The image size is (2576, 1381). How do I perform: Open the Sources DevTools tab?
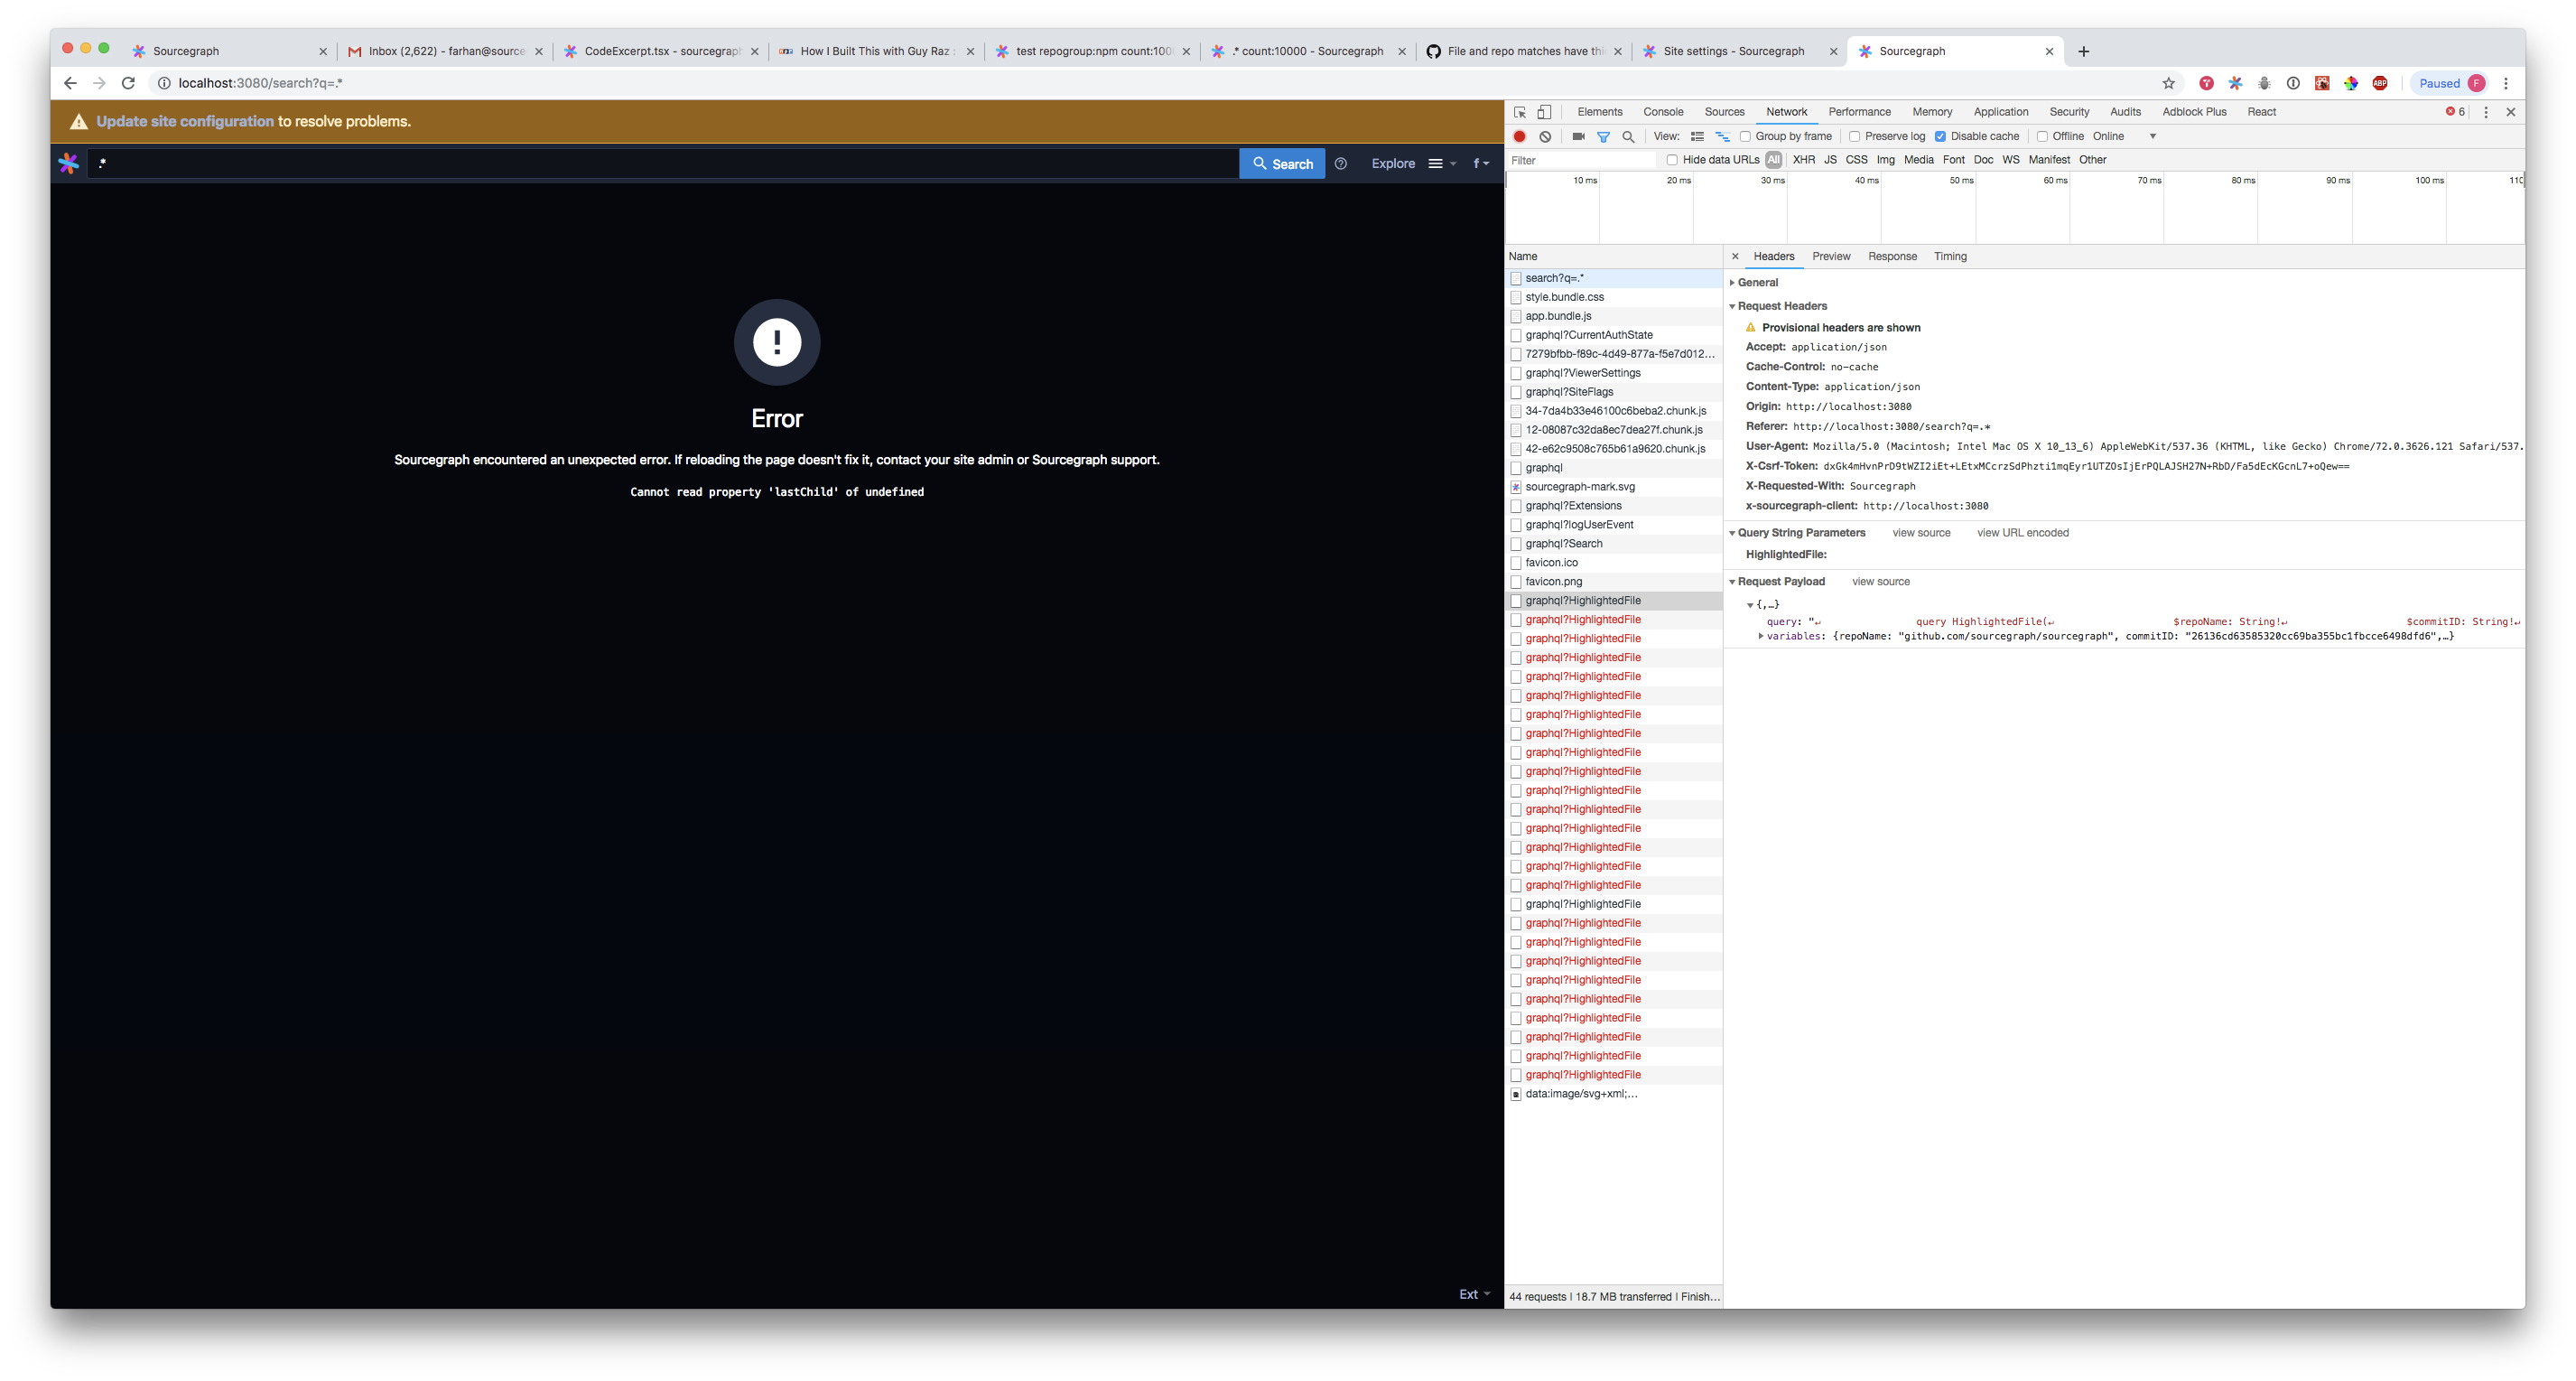click(1724, 112)
